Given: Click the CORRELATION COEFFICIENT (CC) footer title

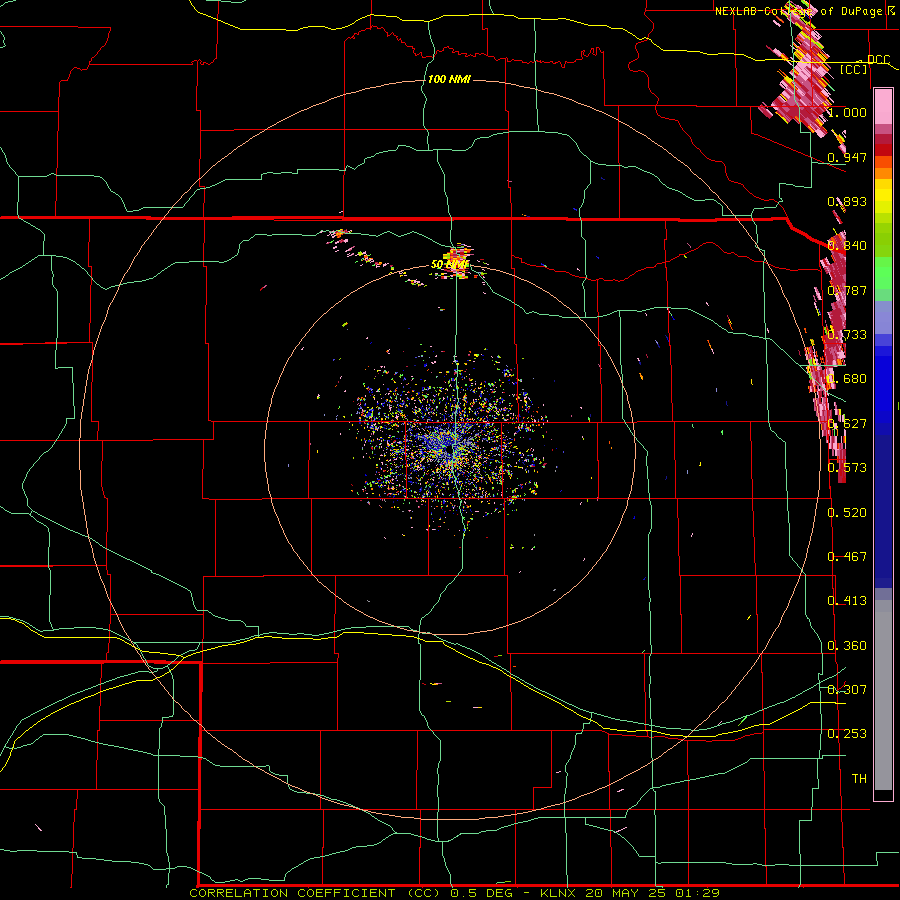Looking at the screenshot, I should pyautogui.click(x=315, y=893).
